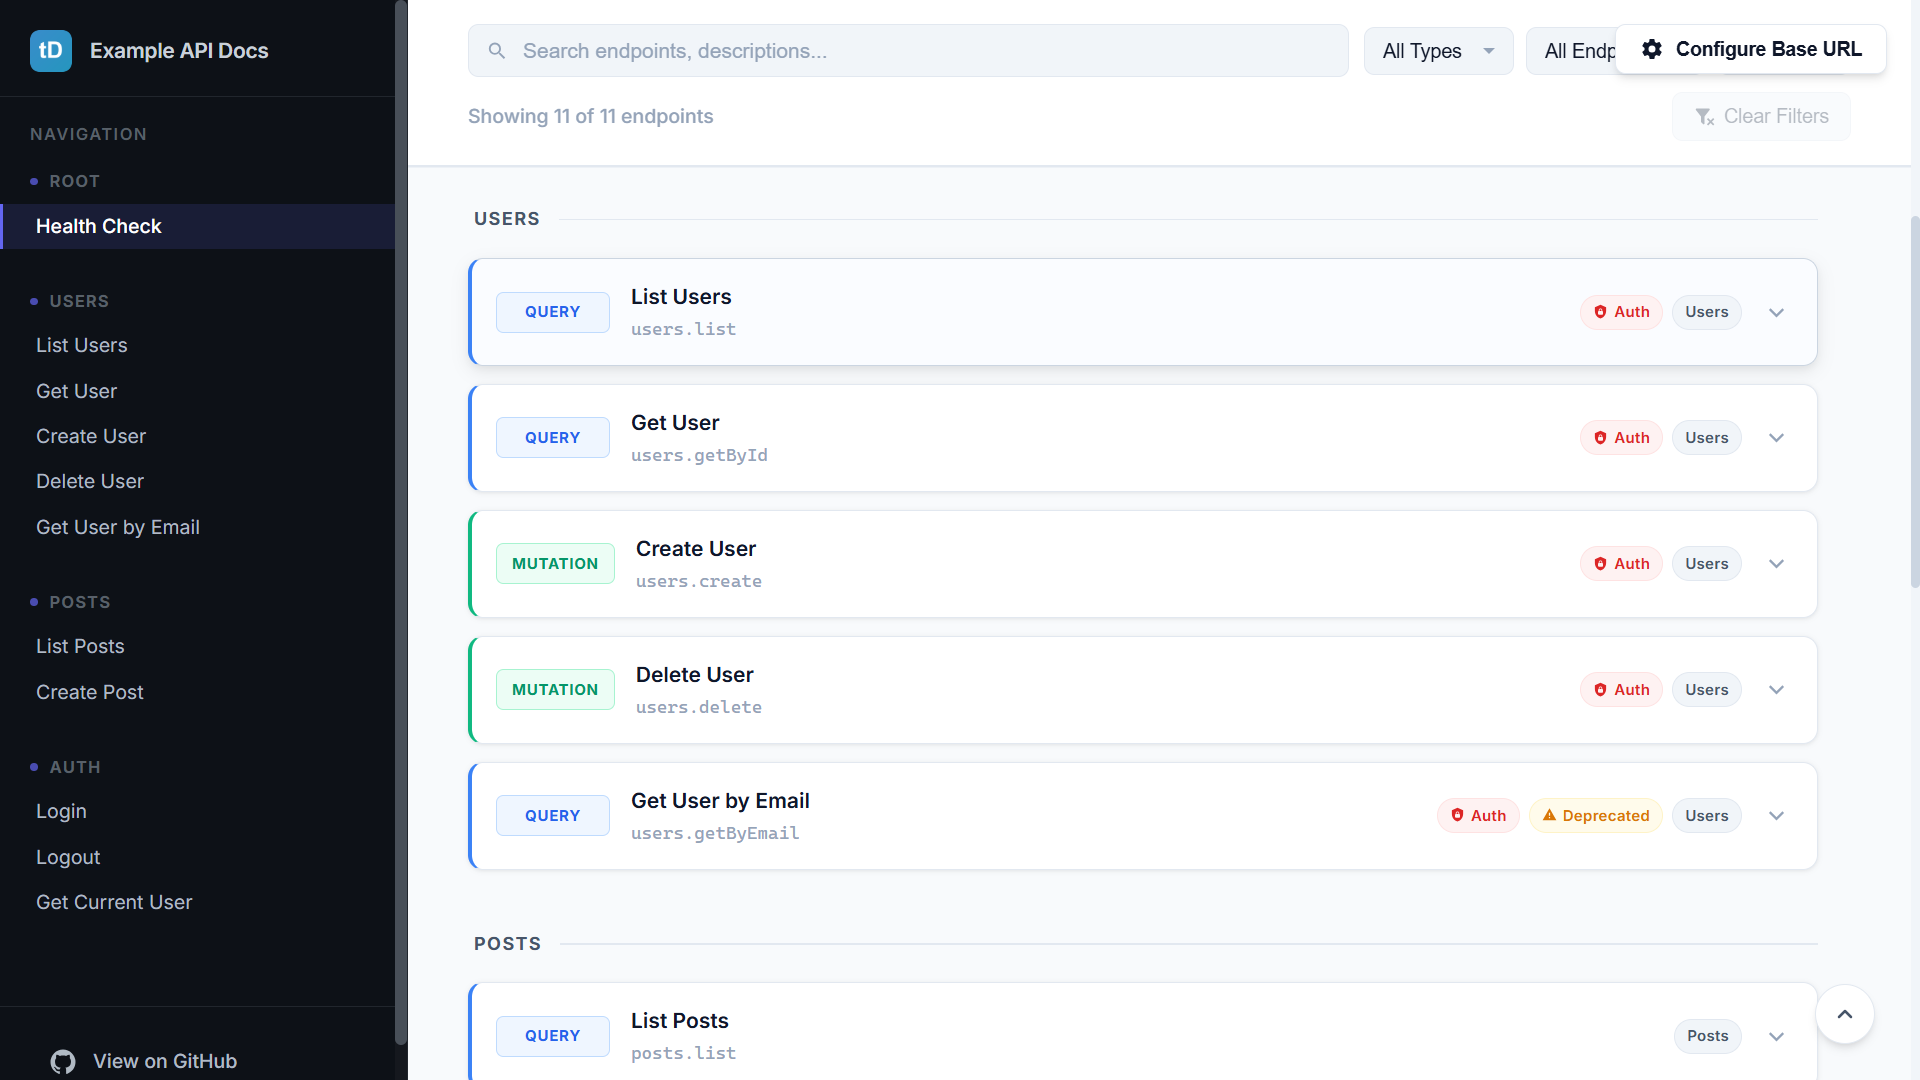Click the AUTH section header in sidebar
Screen dimensions: 1920x1080
click(x=75, y=767)
